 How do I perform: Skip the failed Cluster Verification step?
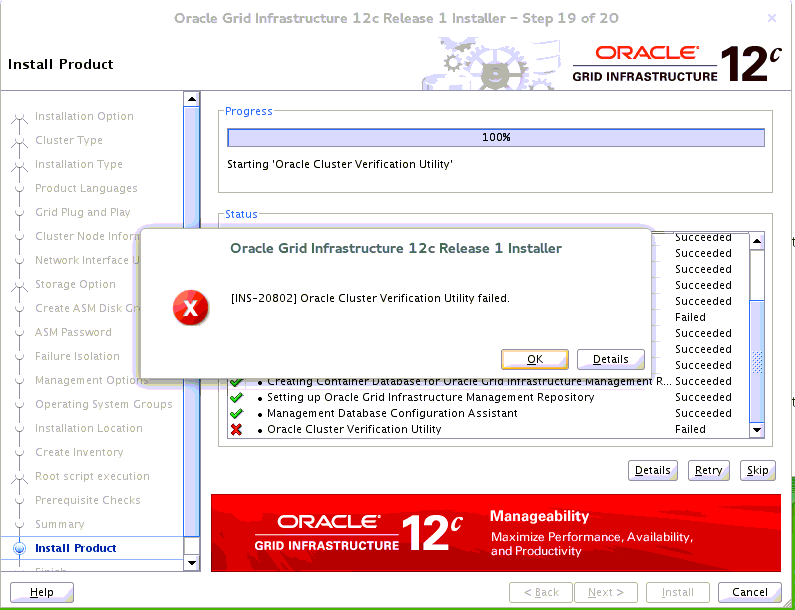(757, 471)
